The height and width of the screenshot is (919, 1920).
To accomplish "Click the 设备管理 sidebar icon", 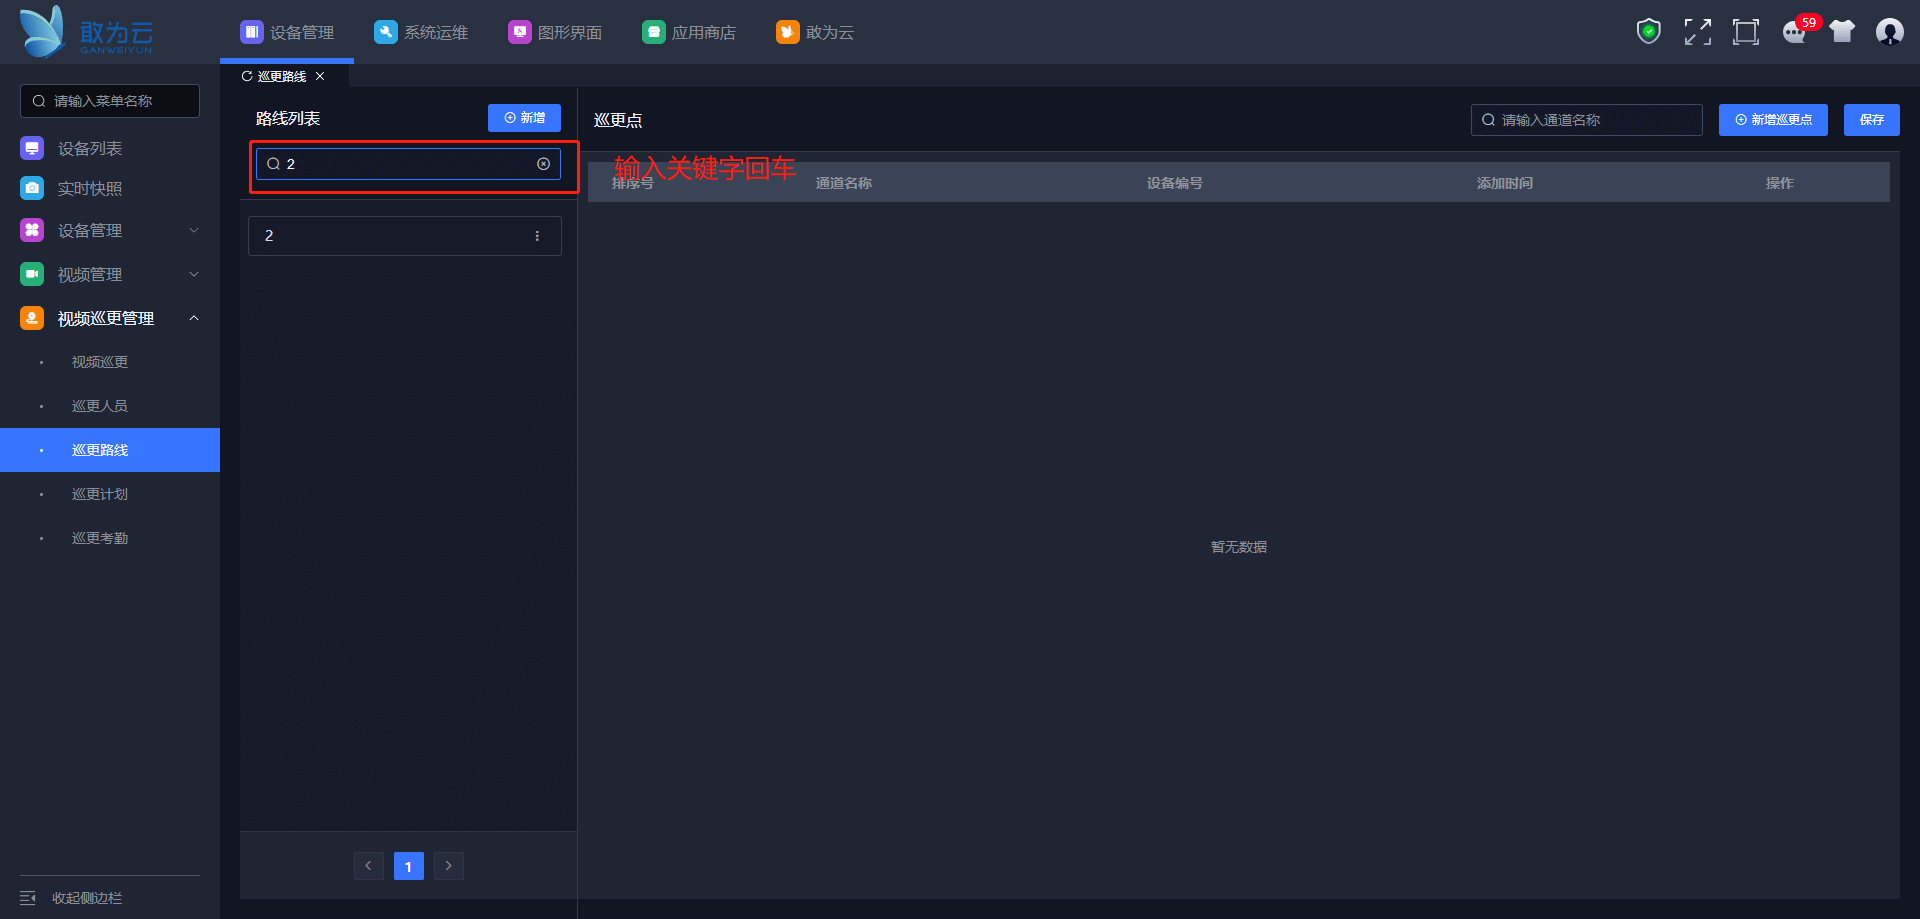I will tap(32, 230).
